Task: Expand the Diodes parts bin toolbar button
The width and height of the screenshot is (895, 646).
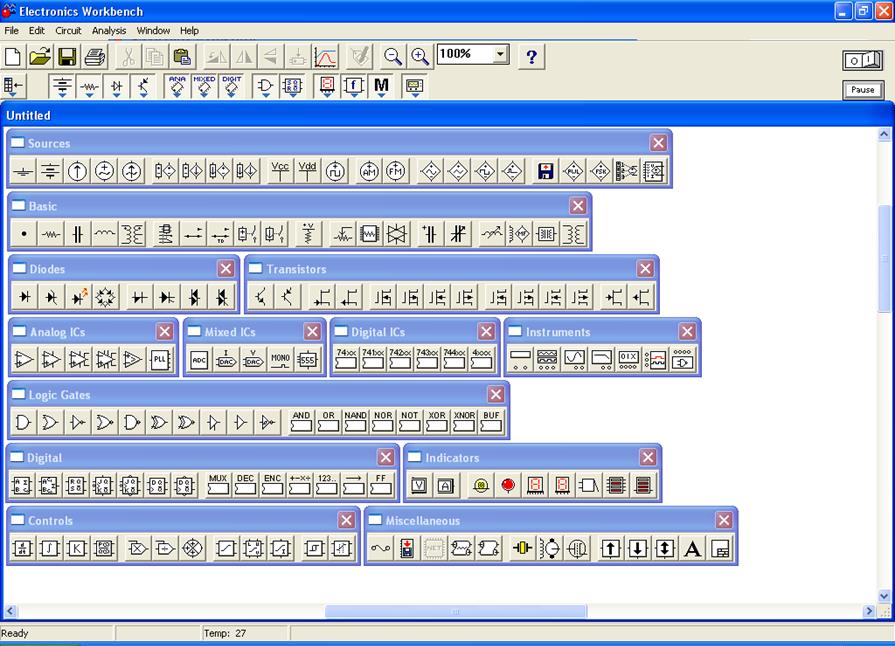Action: coord(116,87)
